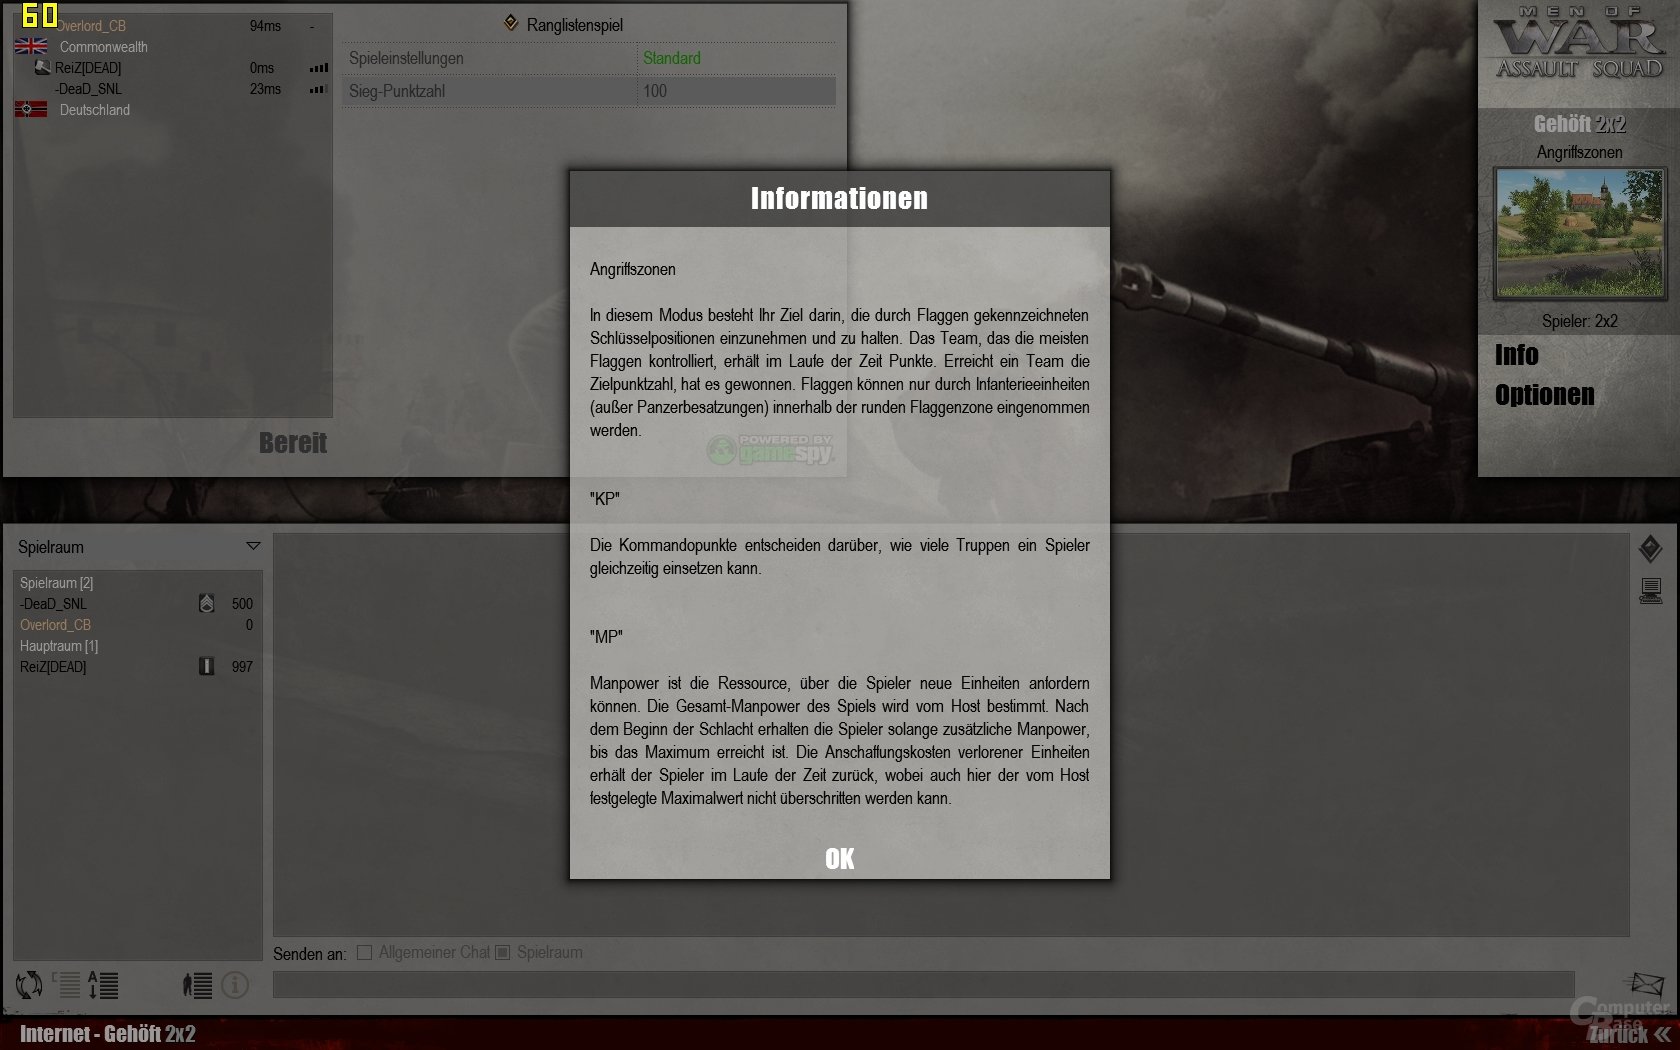Click the Commonwealth British flag icon
Viewport: 1680px width, 1050px height.
pos(31,46)
